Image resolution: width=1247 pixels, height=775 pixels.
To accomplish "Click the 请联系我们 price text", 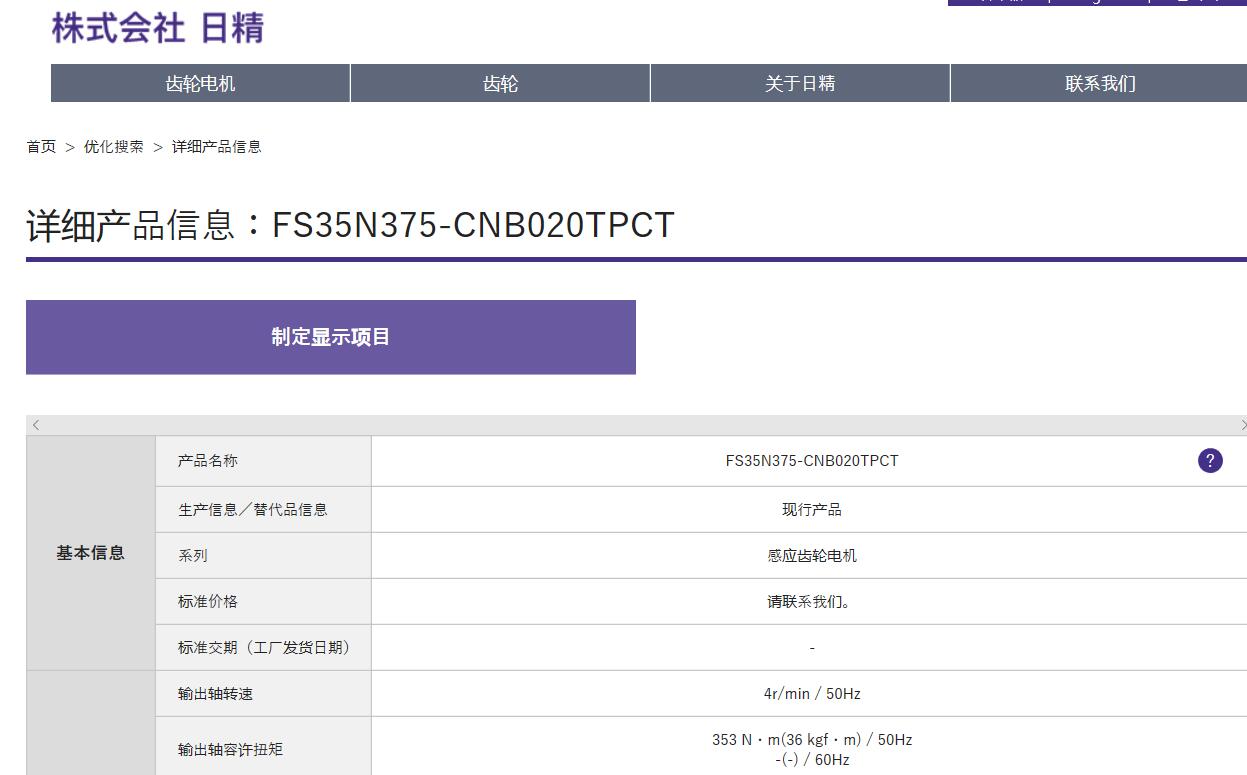I will [810, 601].
